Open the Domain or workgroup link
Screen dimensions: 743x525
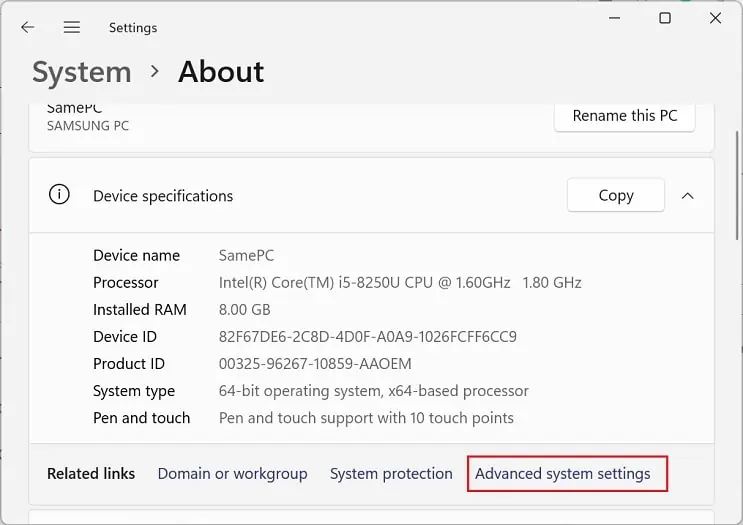(x=232, y=473)
